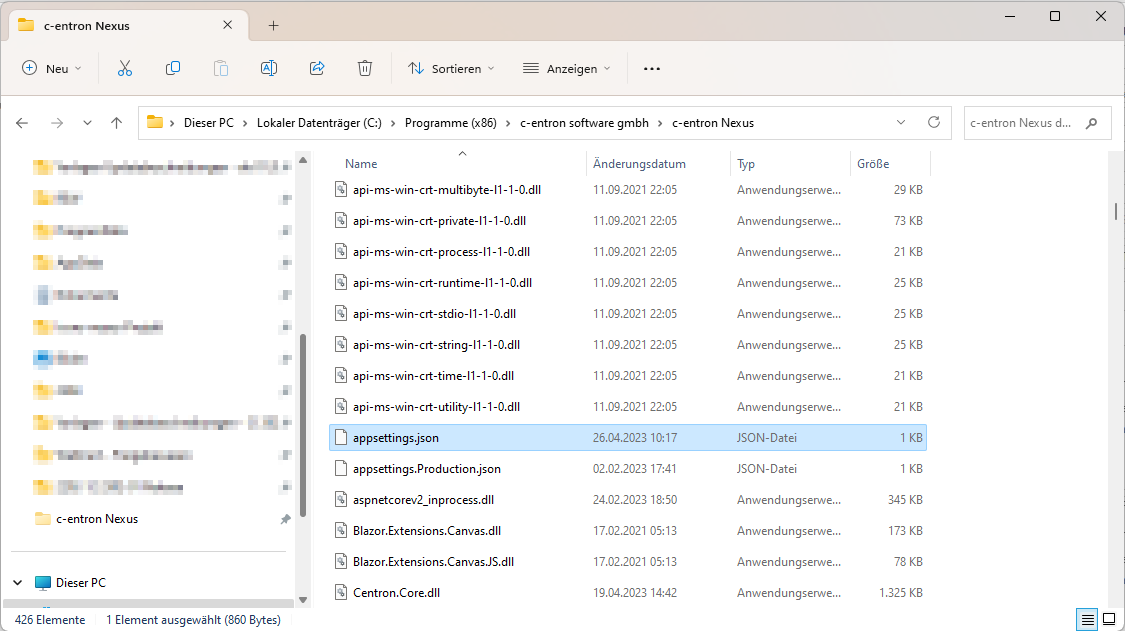Click the Delete trash icon
Viewport: 1125px width, 631px height.
[x=365, y=68]
